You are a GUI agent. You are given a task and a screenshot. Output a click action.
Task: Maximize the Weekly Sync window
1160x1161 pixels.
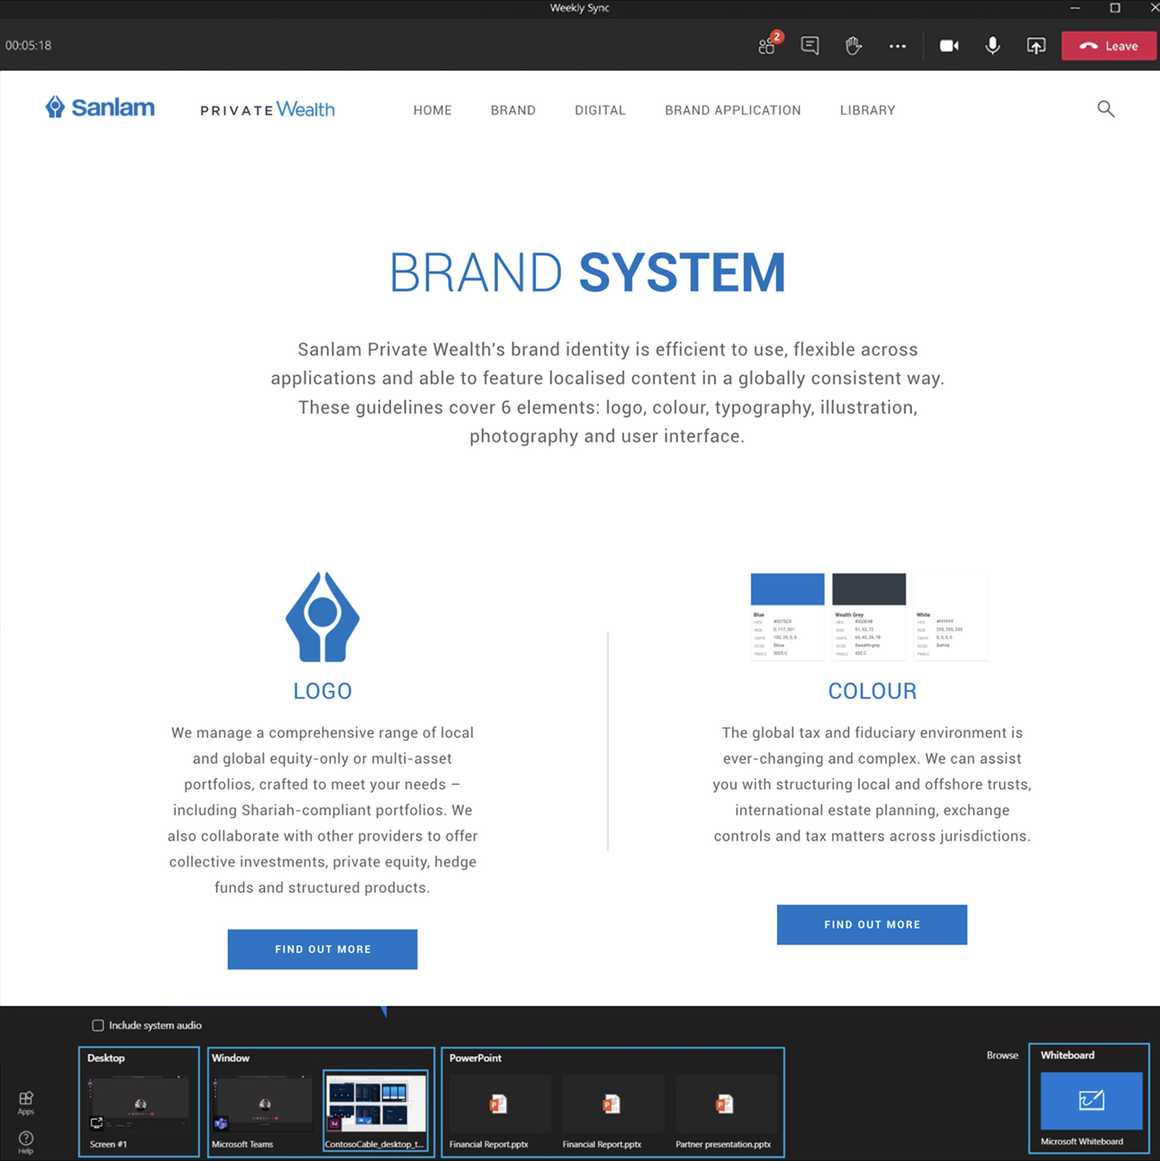click(1115, 8)
